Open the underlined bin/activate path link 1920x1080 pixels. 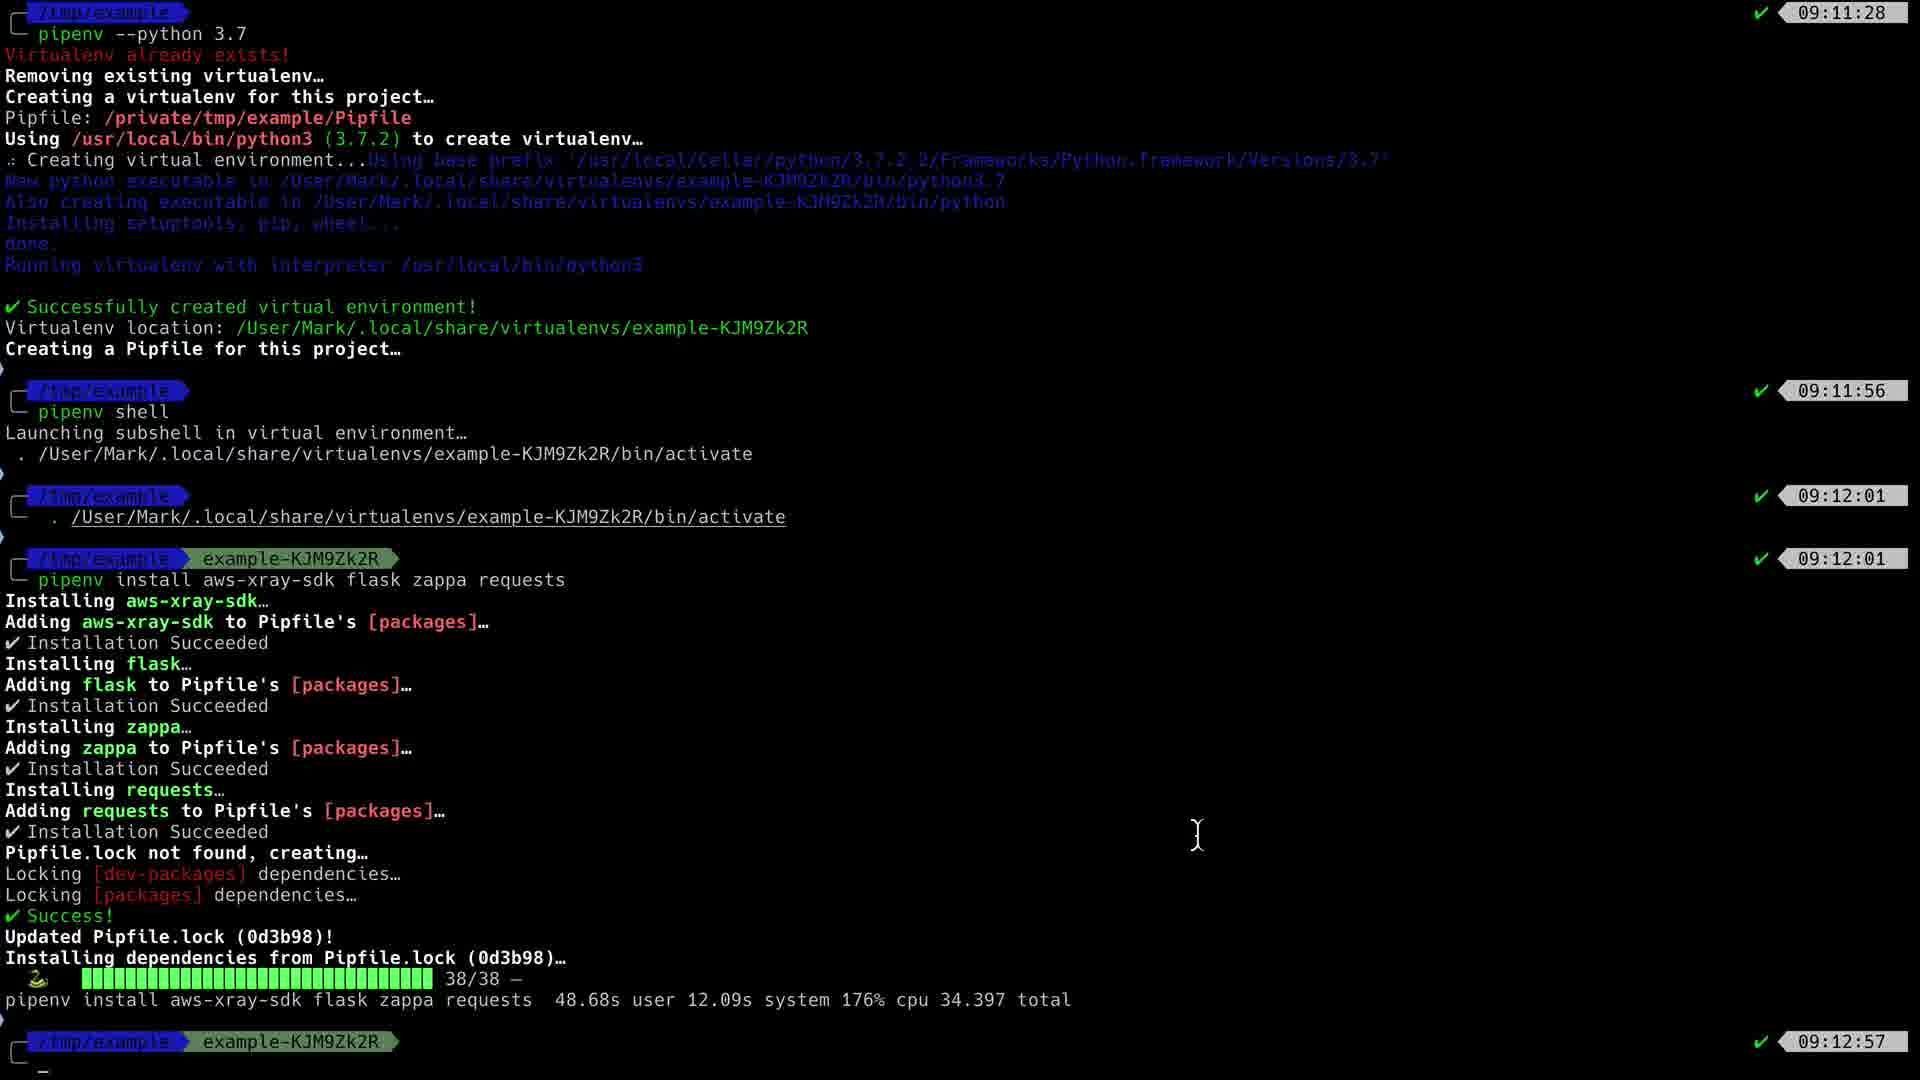tap(428, 517)
